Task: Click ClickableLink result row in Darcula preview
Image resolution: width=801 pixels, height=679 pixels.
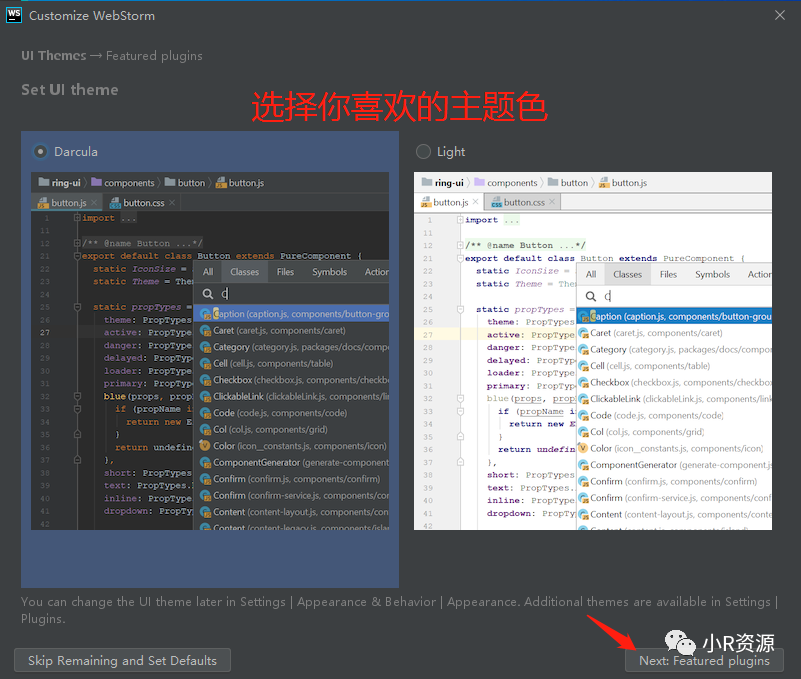Action: [292, 396]
